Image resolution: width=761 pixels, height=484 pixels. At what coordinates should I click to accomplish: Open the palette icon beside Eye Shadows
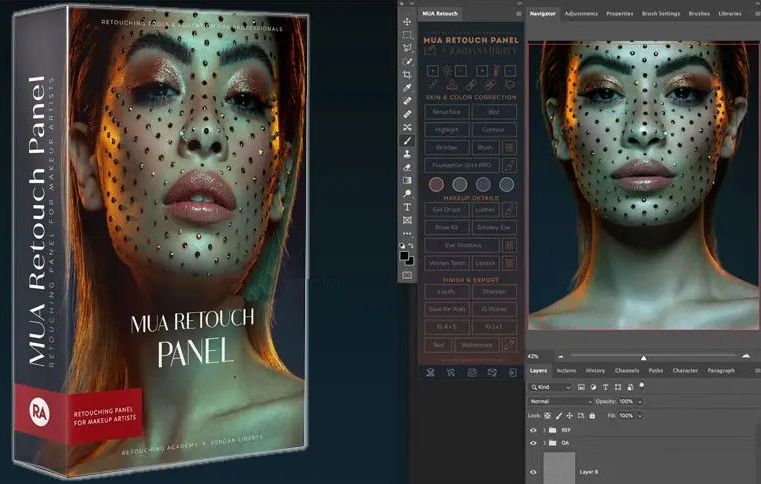point(509,245)
